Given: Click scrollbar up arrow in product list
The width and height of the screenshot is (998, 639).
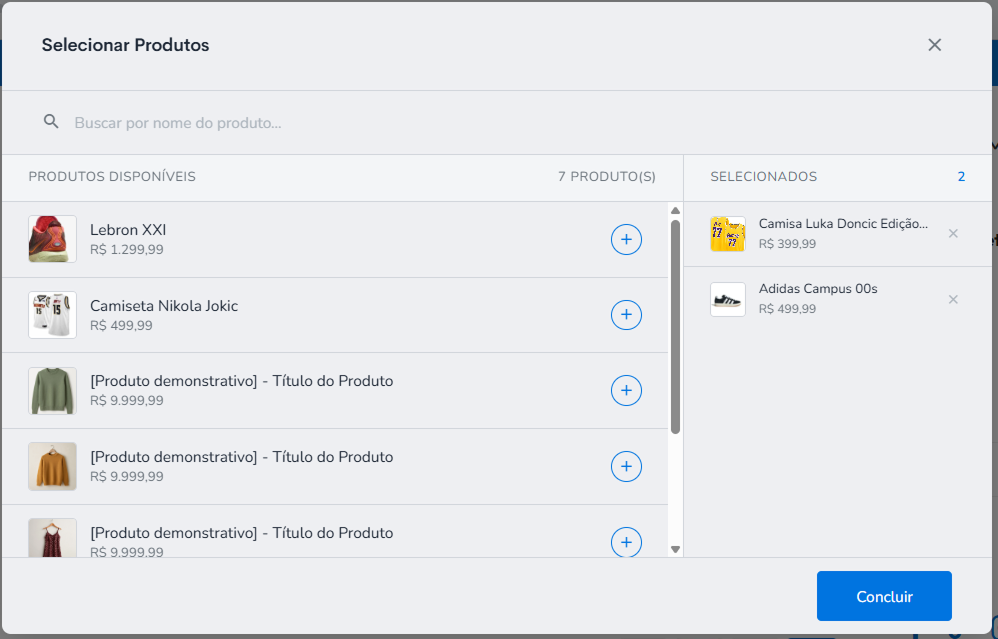Looking at the screenshot, I should point(675,211).
